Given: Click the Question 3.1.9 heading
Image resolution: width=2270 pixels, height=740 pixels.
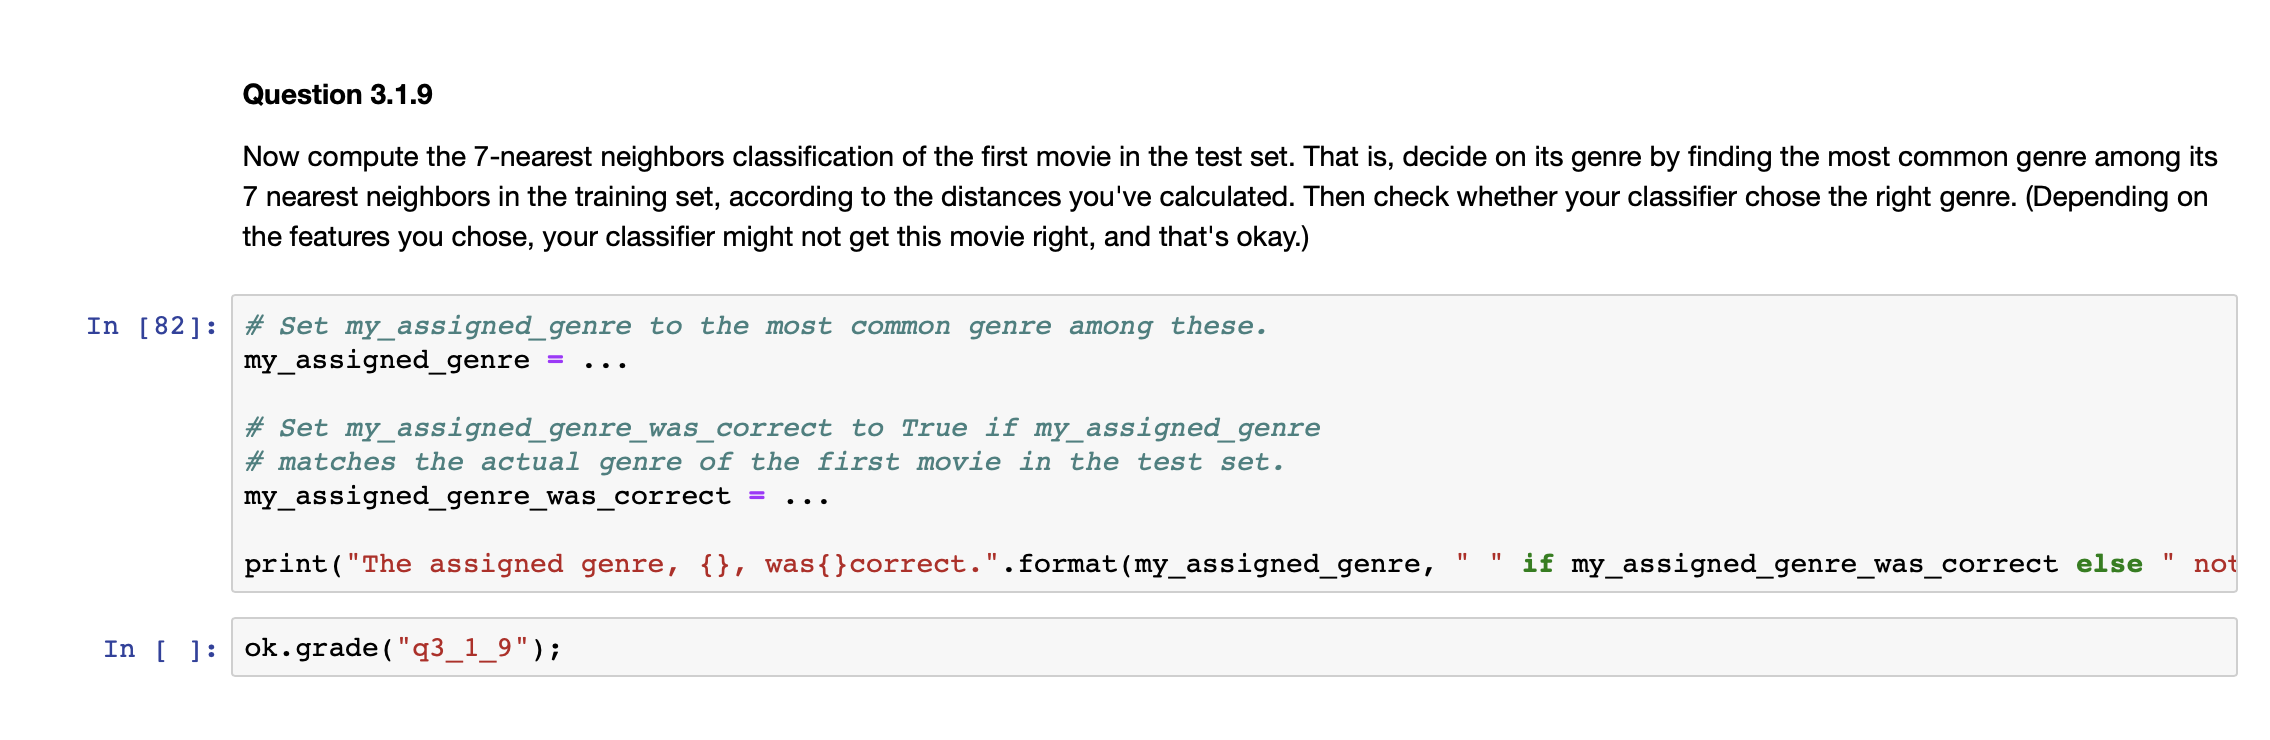Looking at the screenshot, I should pos(337,95).
